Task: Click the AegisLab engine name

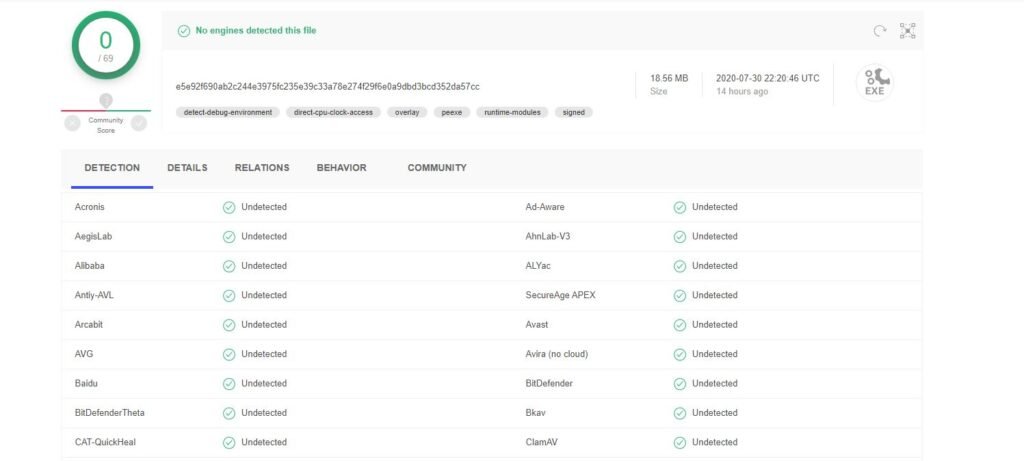Action: pyautogui.click(x=93, y=236)
